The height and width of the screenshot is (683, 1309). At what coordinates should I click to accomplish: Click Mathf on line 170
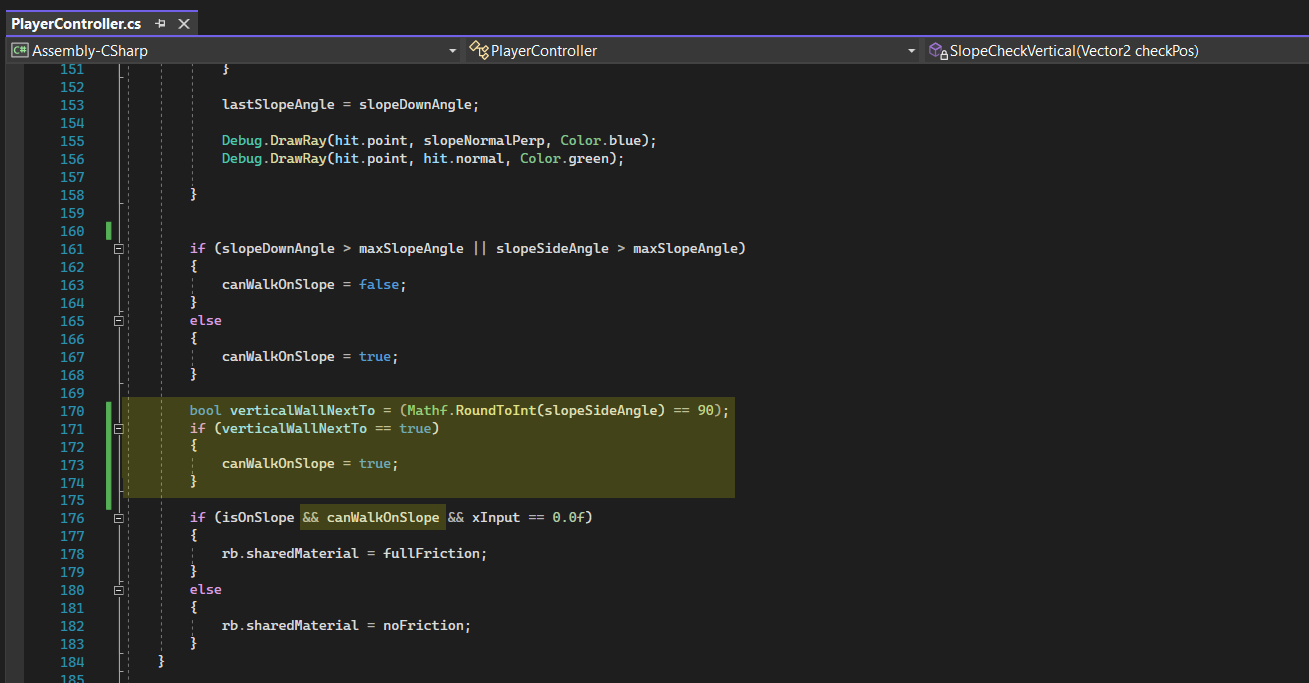[x=427, y=410]
